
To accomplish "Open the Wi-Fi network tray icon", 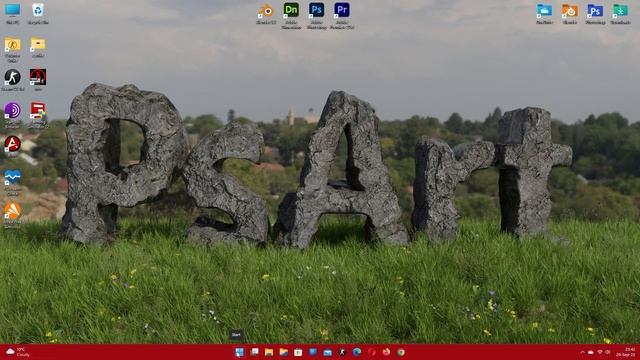I will (x=600, y=352).
